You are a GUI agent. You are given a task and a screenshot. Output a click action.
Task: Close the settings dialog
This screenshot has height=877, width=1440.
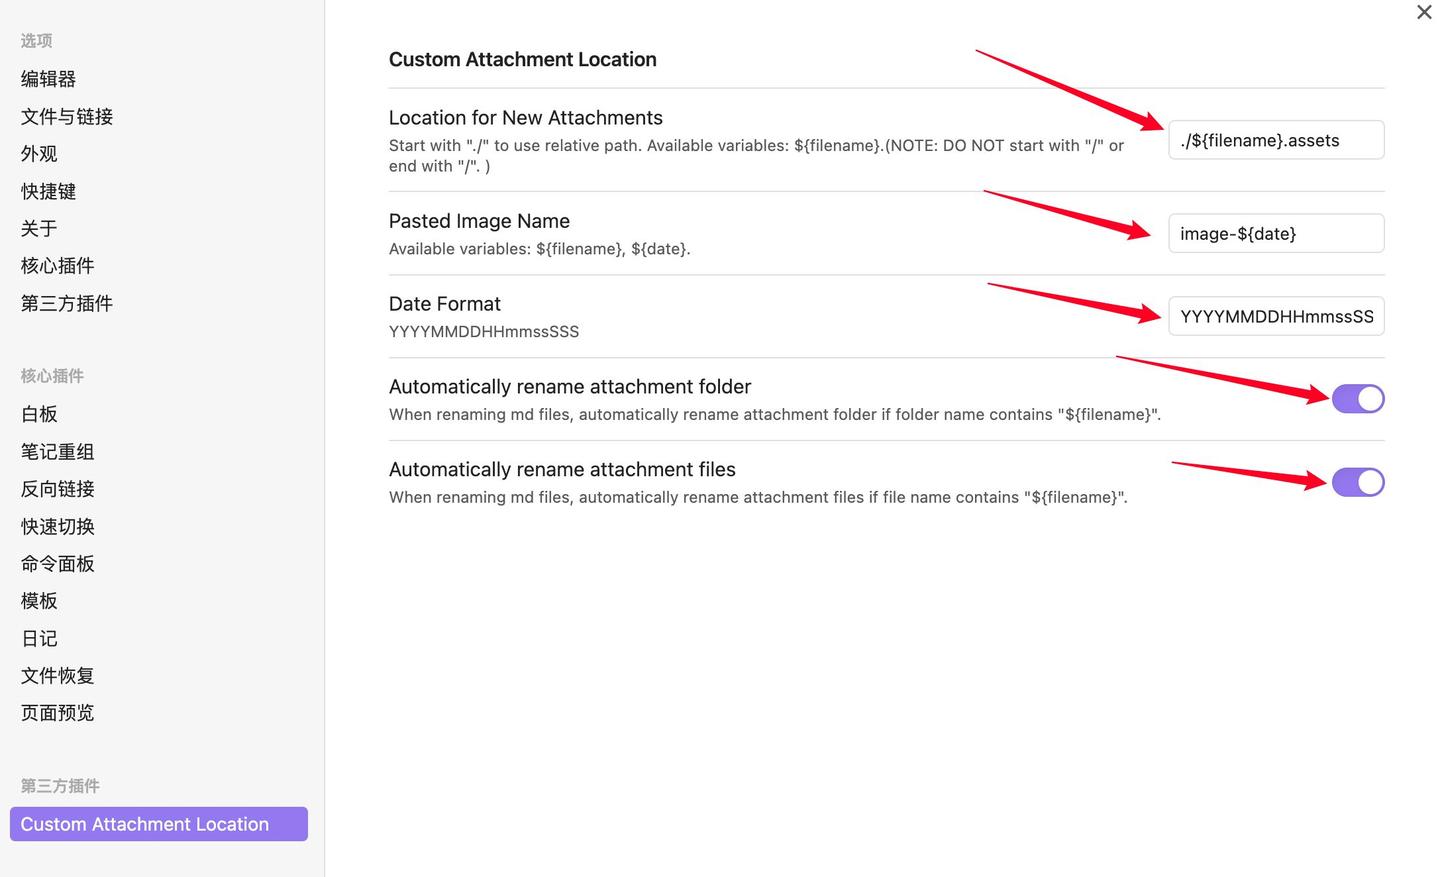[1424, 12]
